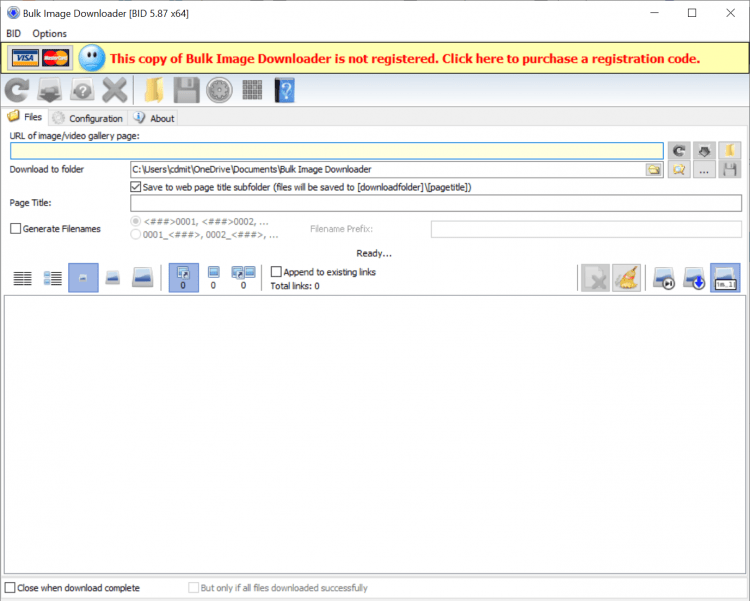The height and width of the screenshot is (601, 750).
Task: Click the folder icon right of URL field
Action: (x=729, y=151)
